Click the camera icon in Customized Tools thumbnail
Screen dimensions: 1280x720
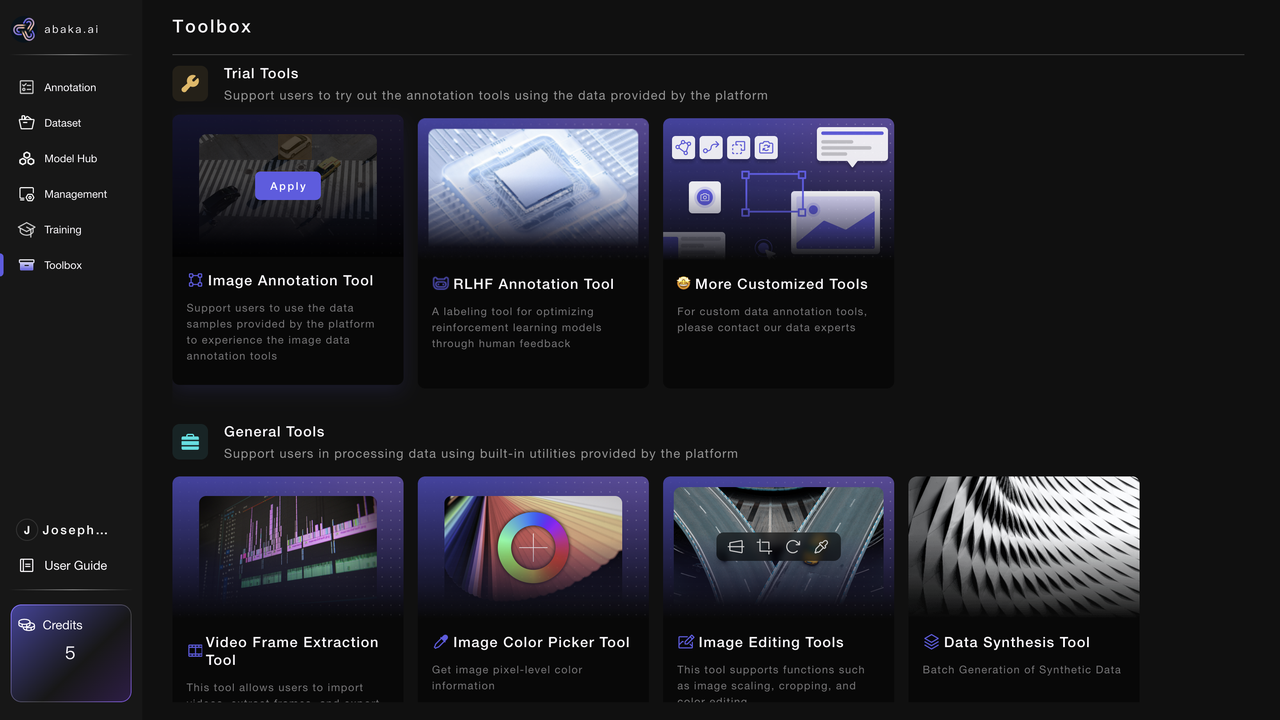[x=705, y=197]
